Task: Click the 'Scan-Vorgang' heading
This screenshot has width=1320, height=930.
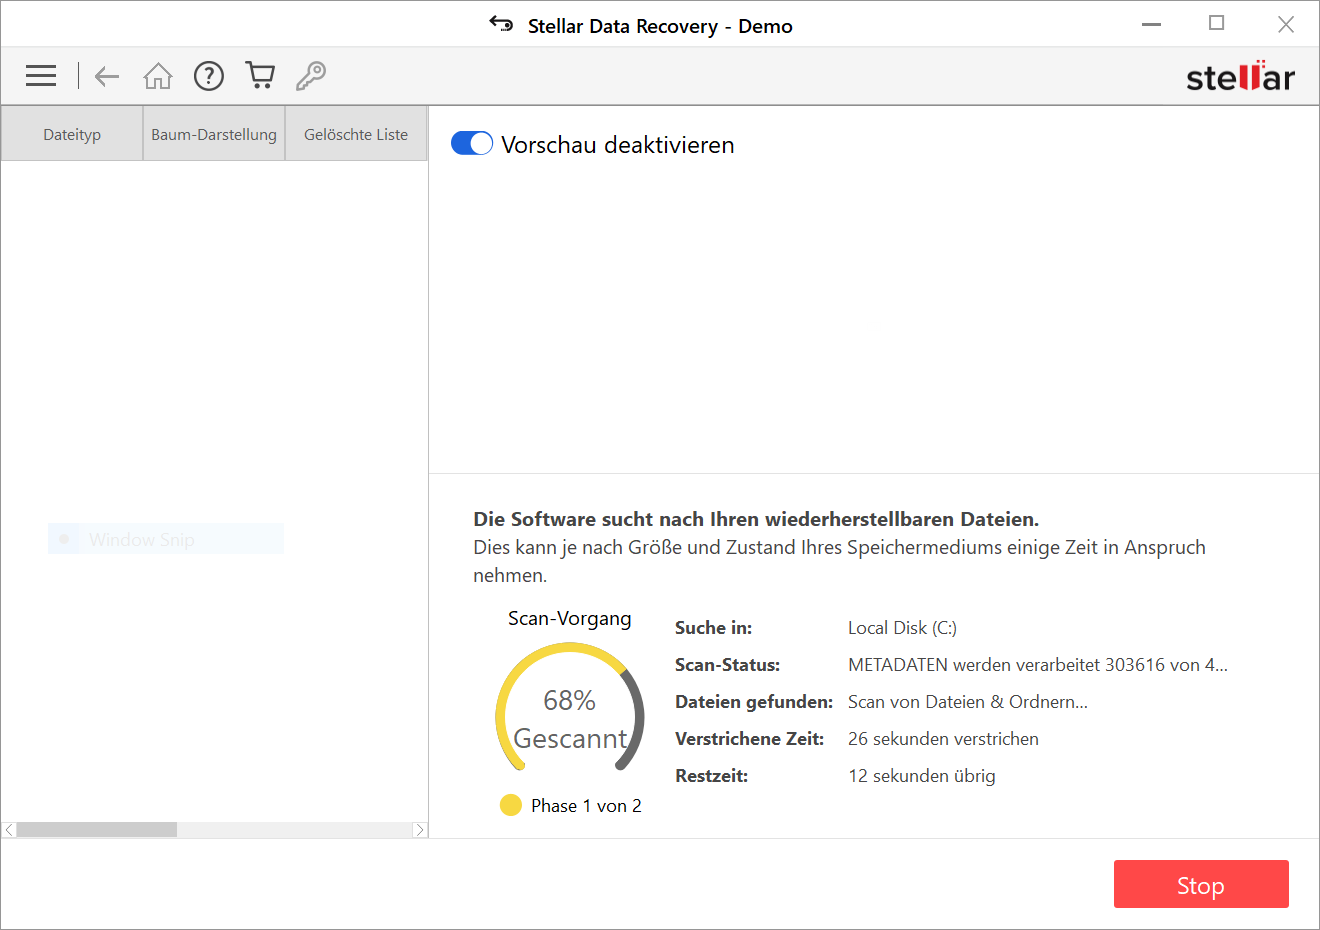Action: click(570, 619)
